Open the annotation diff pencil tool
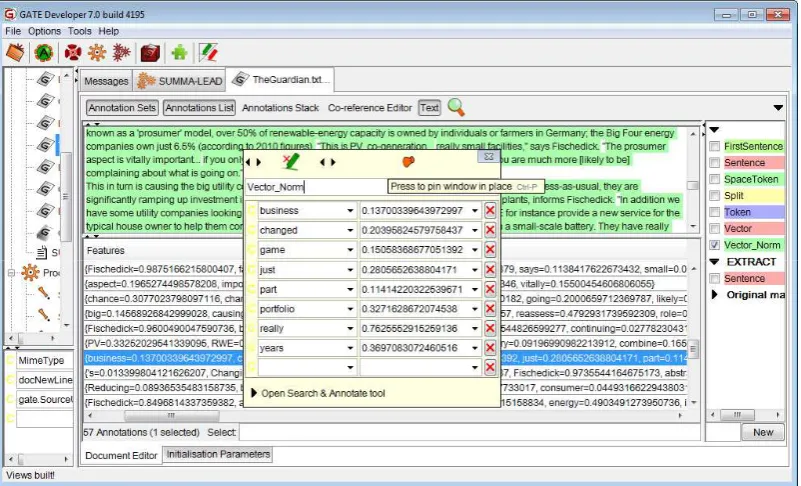This screenshot has height=486, width=801. point(208,52)
